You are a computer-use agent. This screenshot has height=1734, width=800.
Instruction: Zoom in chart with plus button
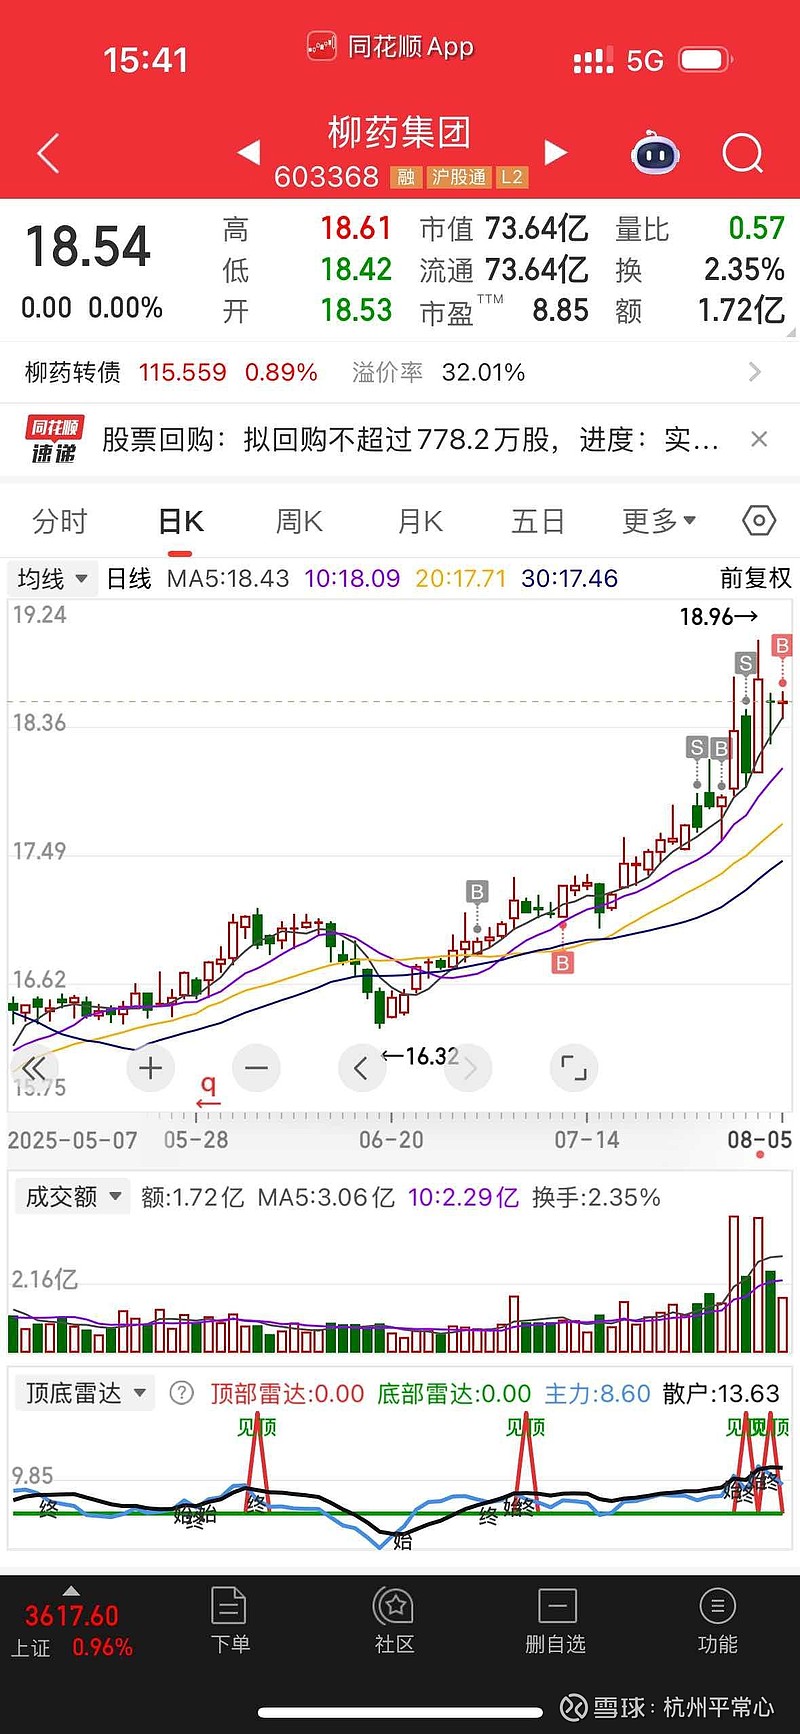[151, 1068]
